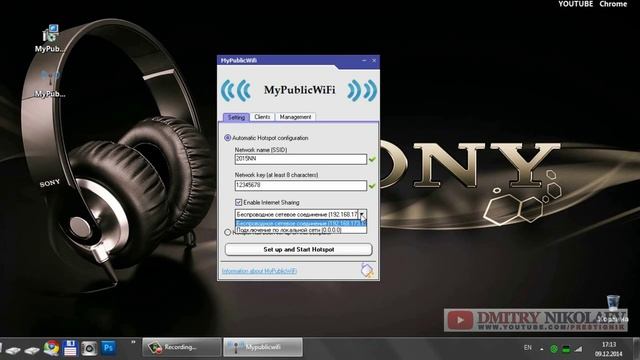Minimize the MyPublicWifi window

[364, 60]
